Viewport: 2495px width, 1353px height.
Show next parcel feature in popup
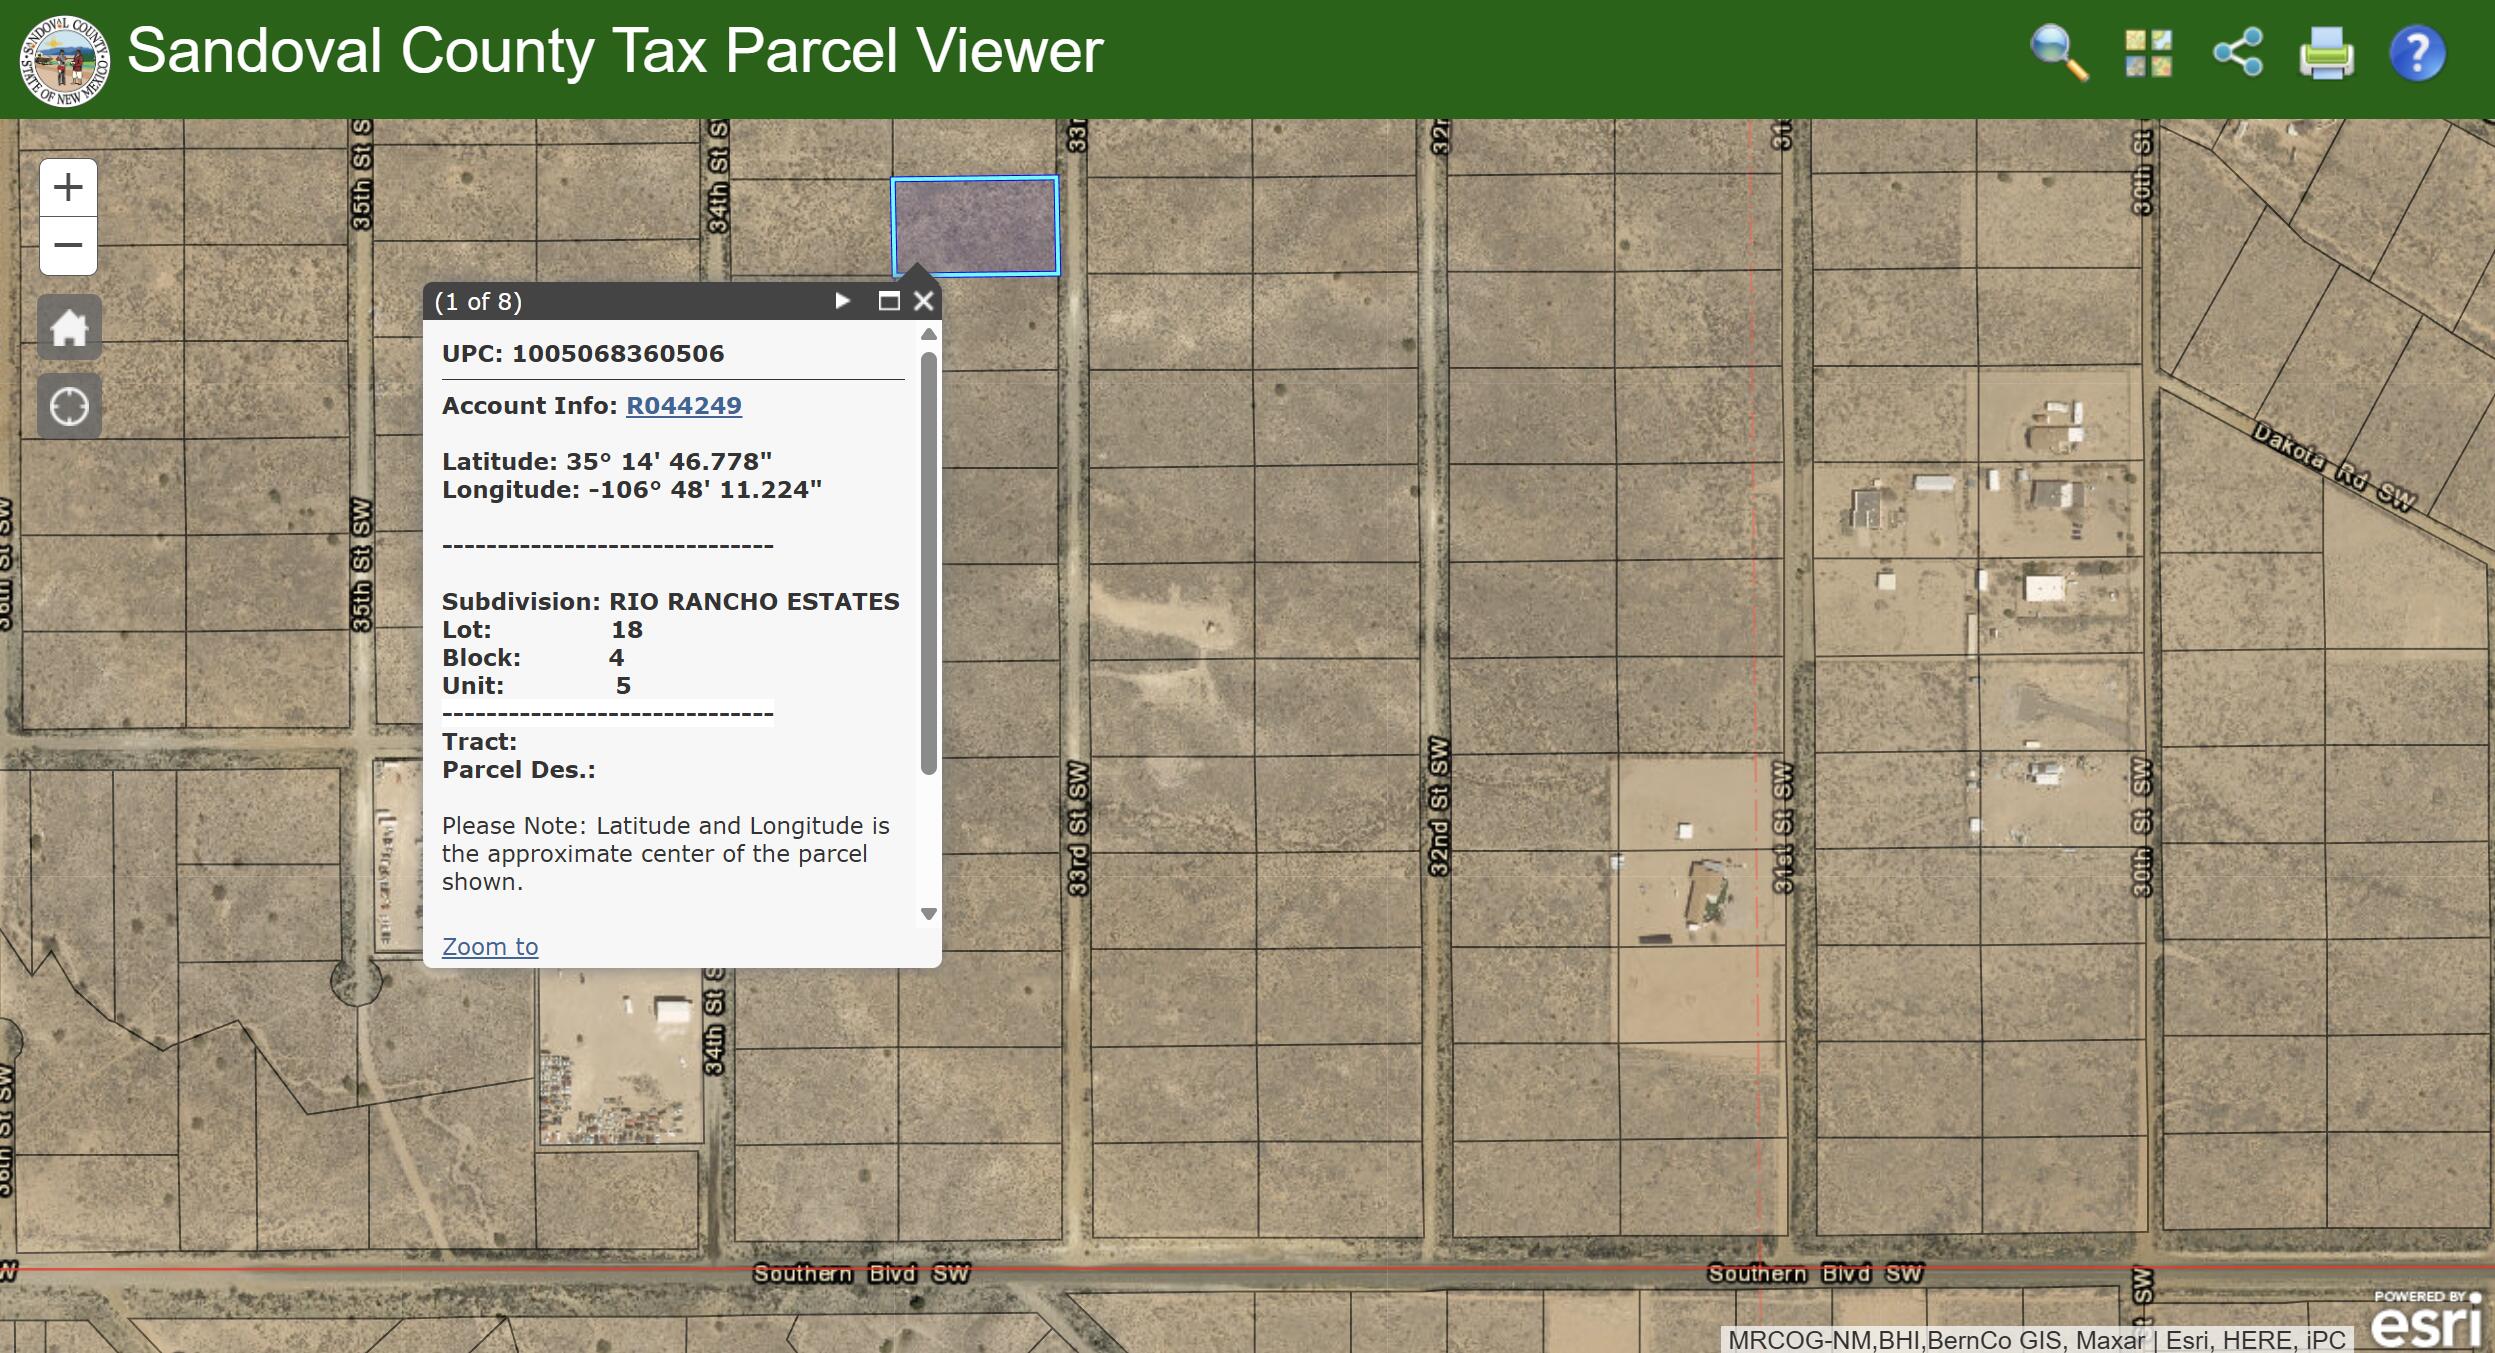[842, 301]
